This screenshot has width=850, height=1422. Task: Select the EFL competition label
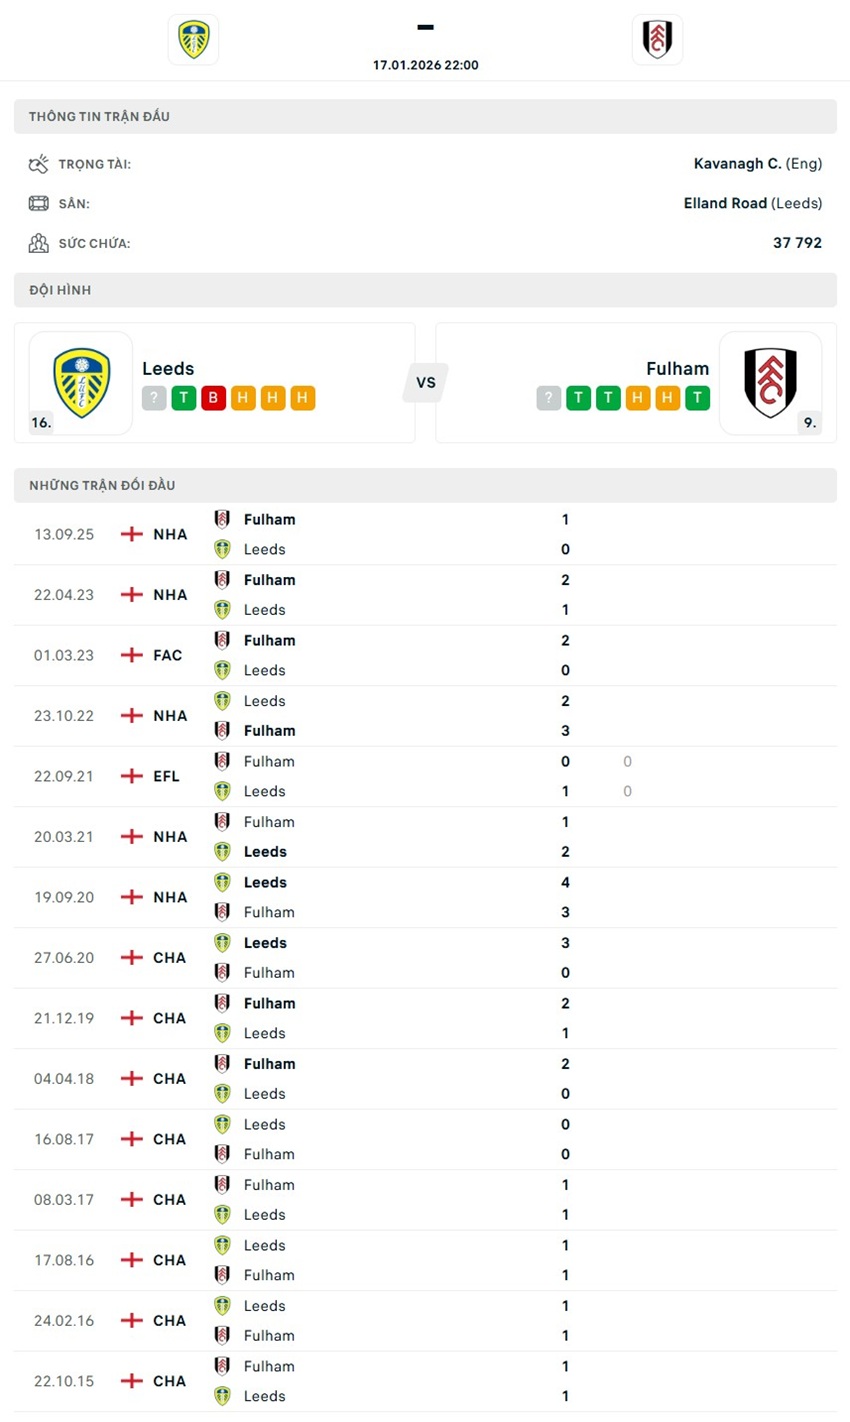click(x=166, y=776)
